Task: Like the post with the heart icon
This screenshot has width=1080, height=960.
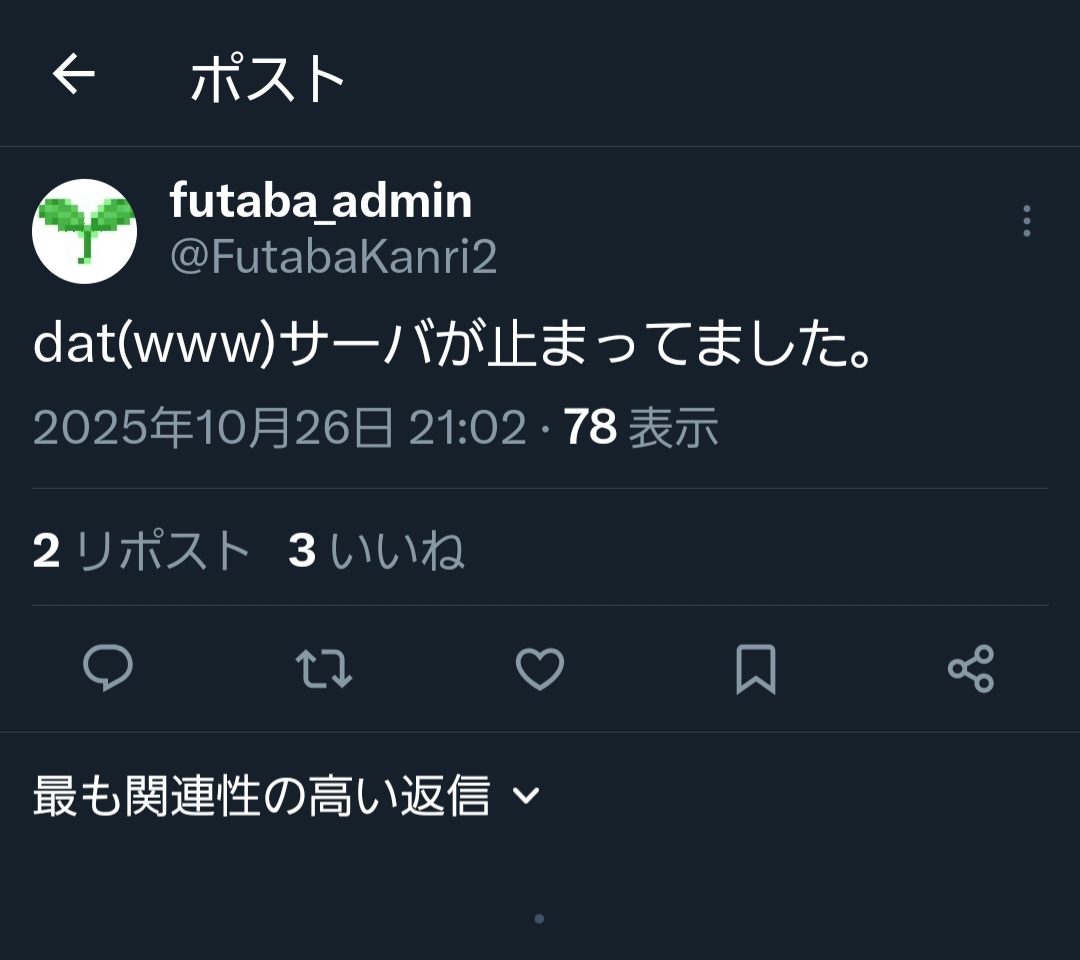Action: tap(540, 669)
